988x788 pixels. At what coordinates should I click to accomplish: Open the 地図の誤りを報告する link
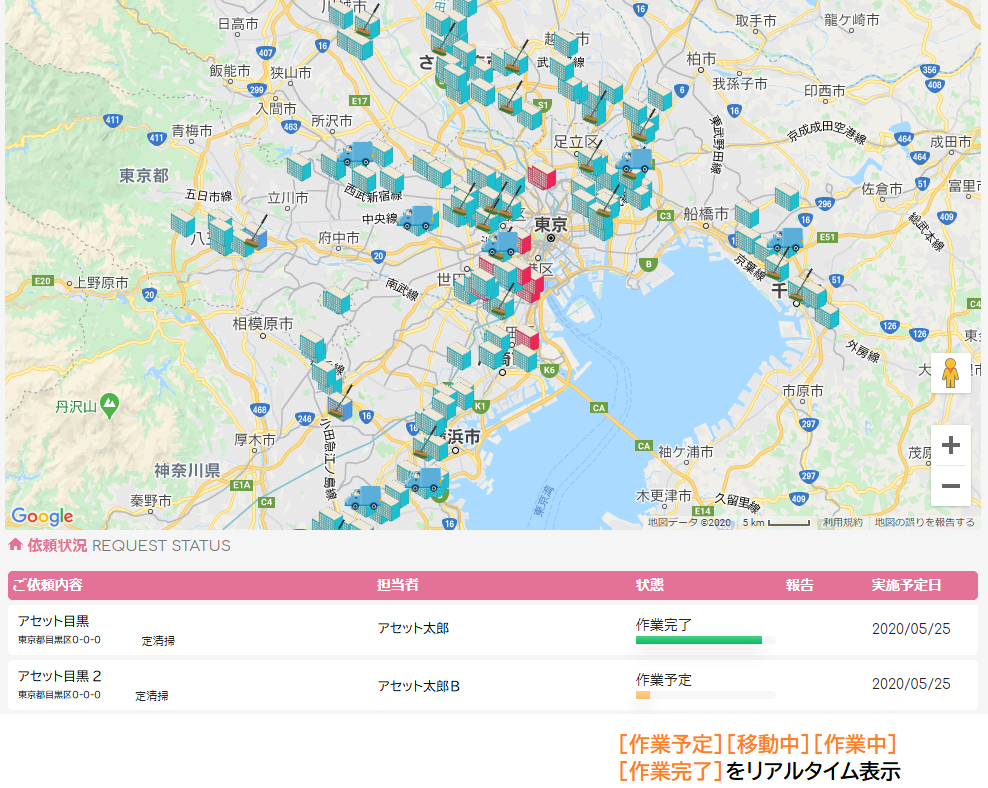point(924,522)
